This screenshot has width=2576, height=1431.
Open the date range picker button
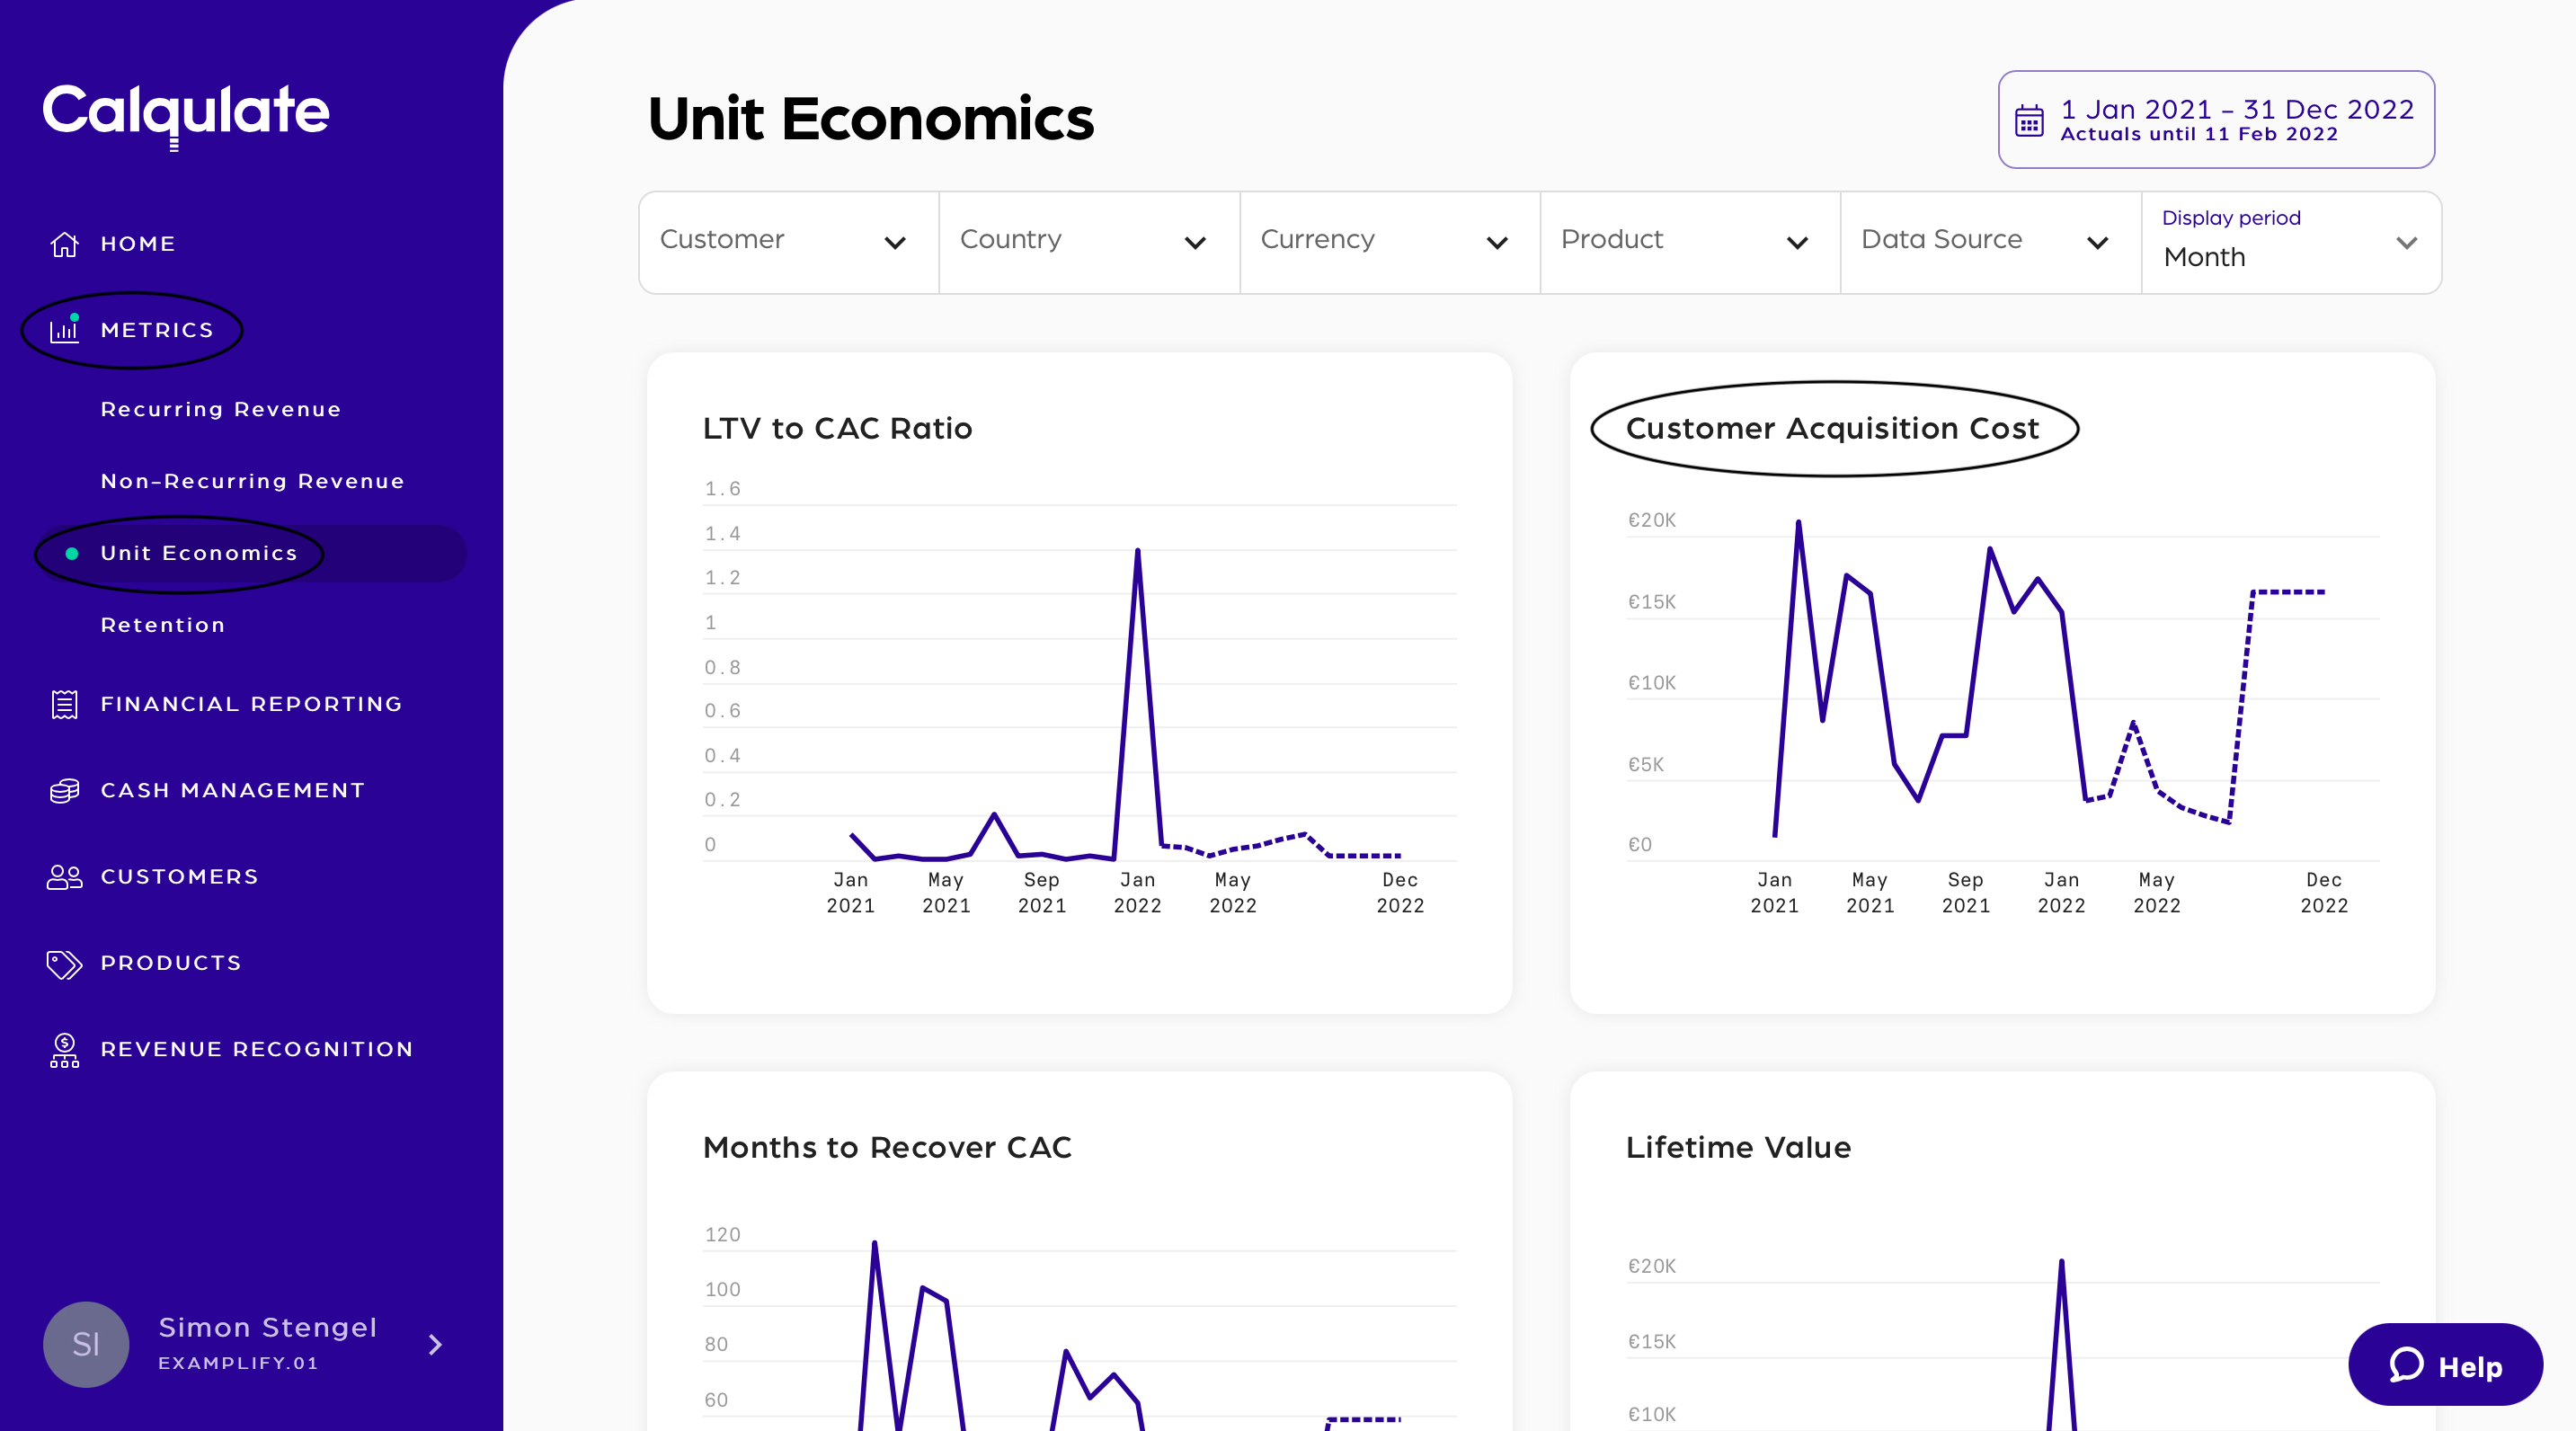(x=2215, y=120)
